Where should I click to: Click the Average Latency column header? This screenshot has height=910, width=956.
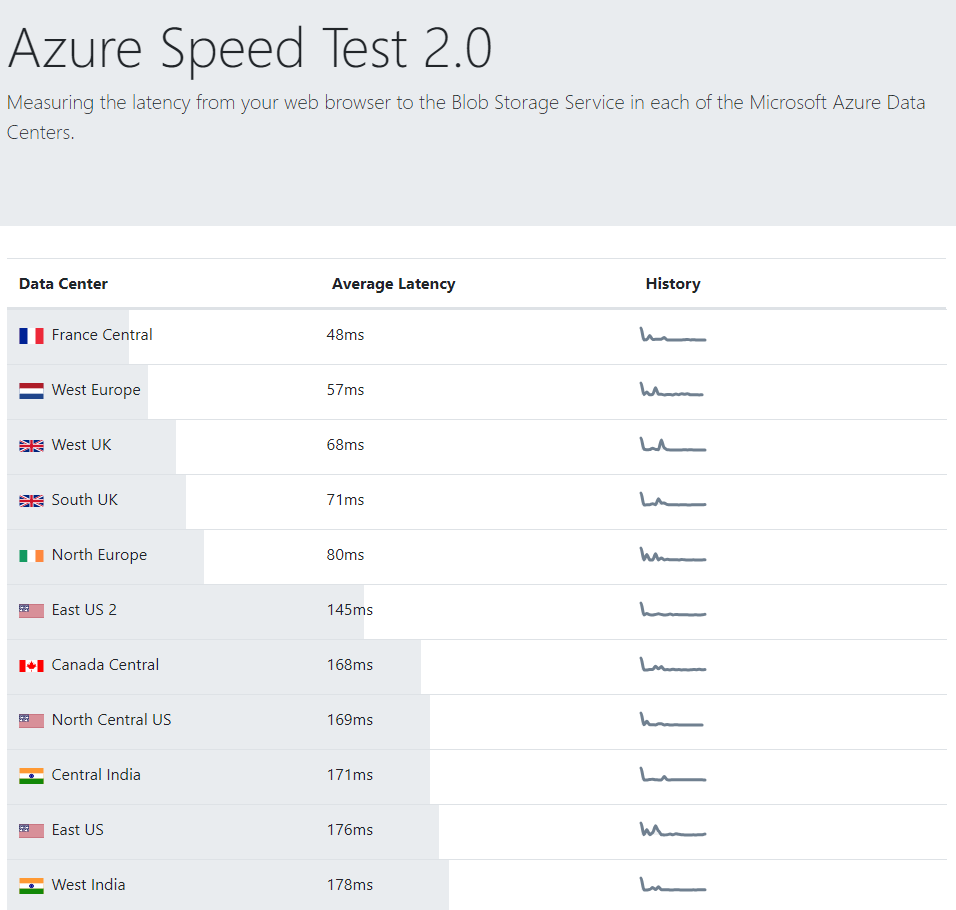393,284
